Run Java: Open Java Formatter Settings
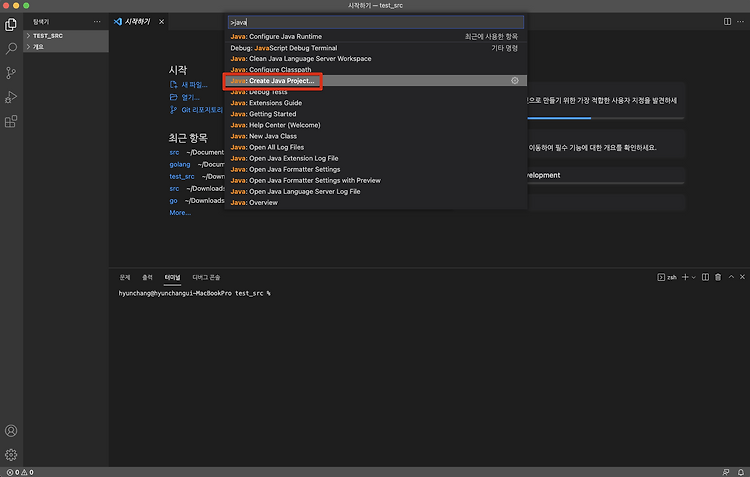Screen dimensions: 750x477 (x=376, y=169)
